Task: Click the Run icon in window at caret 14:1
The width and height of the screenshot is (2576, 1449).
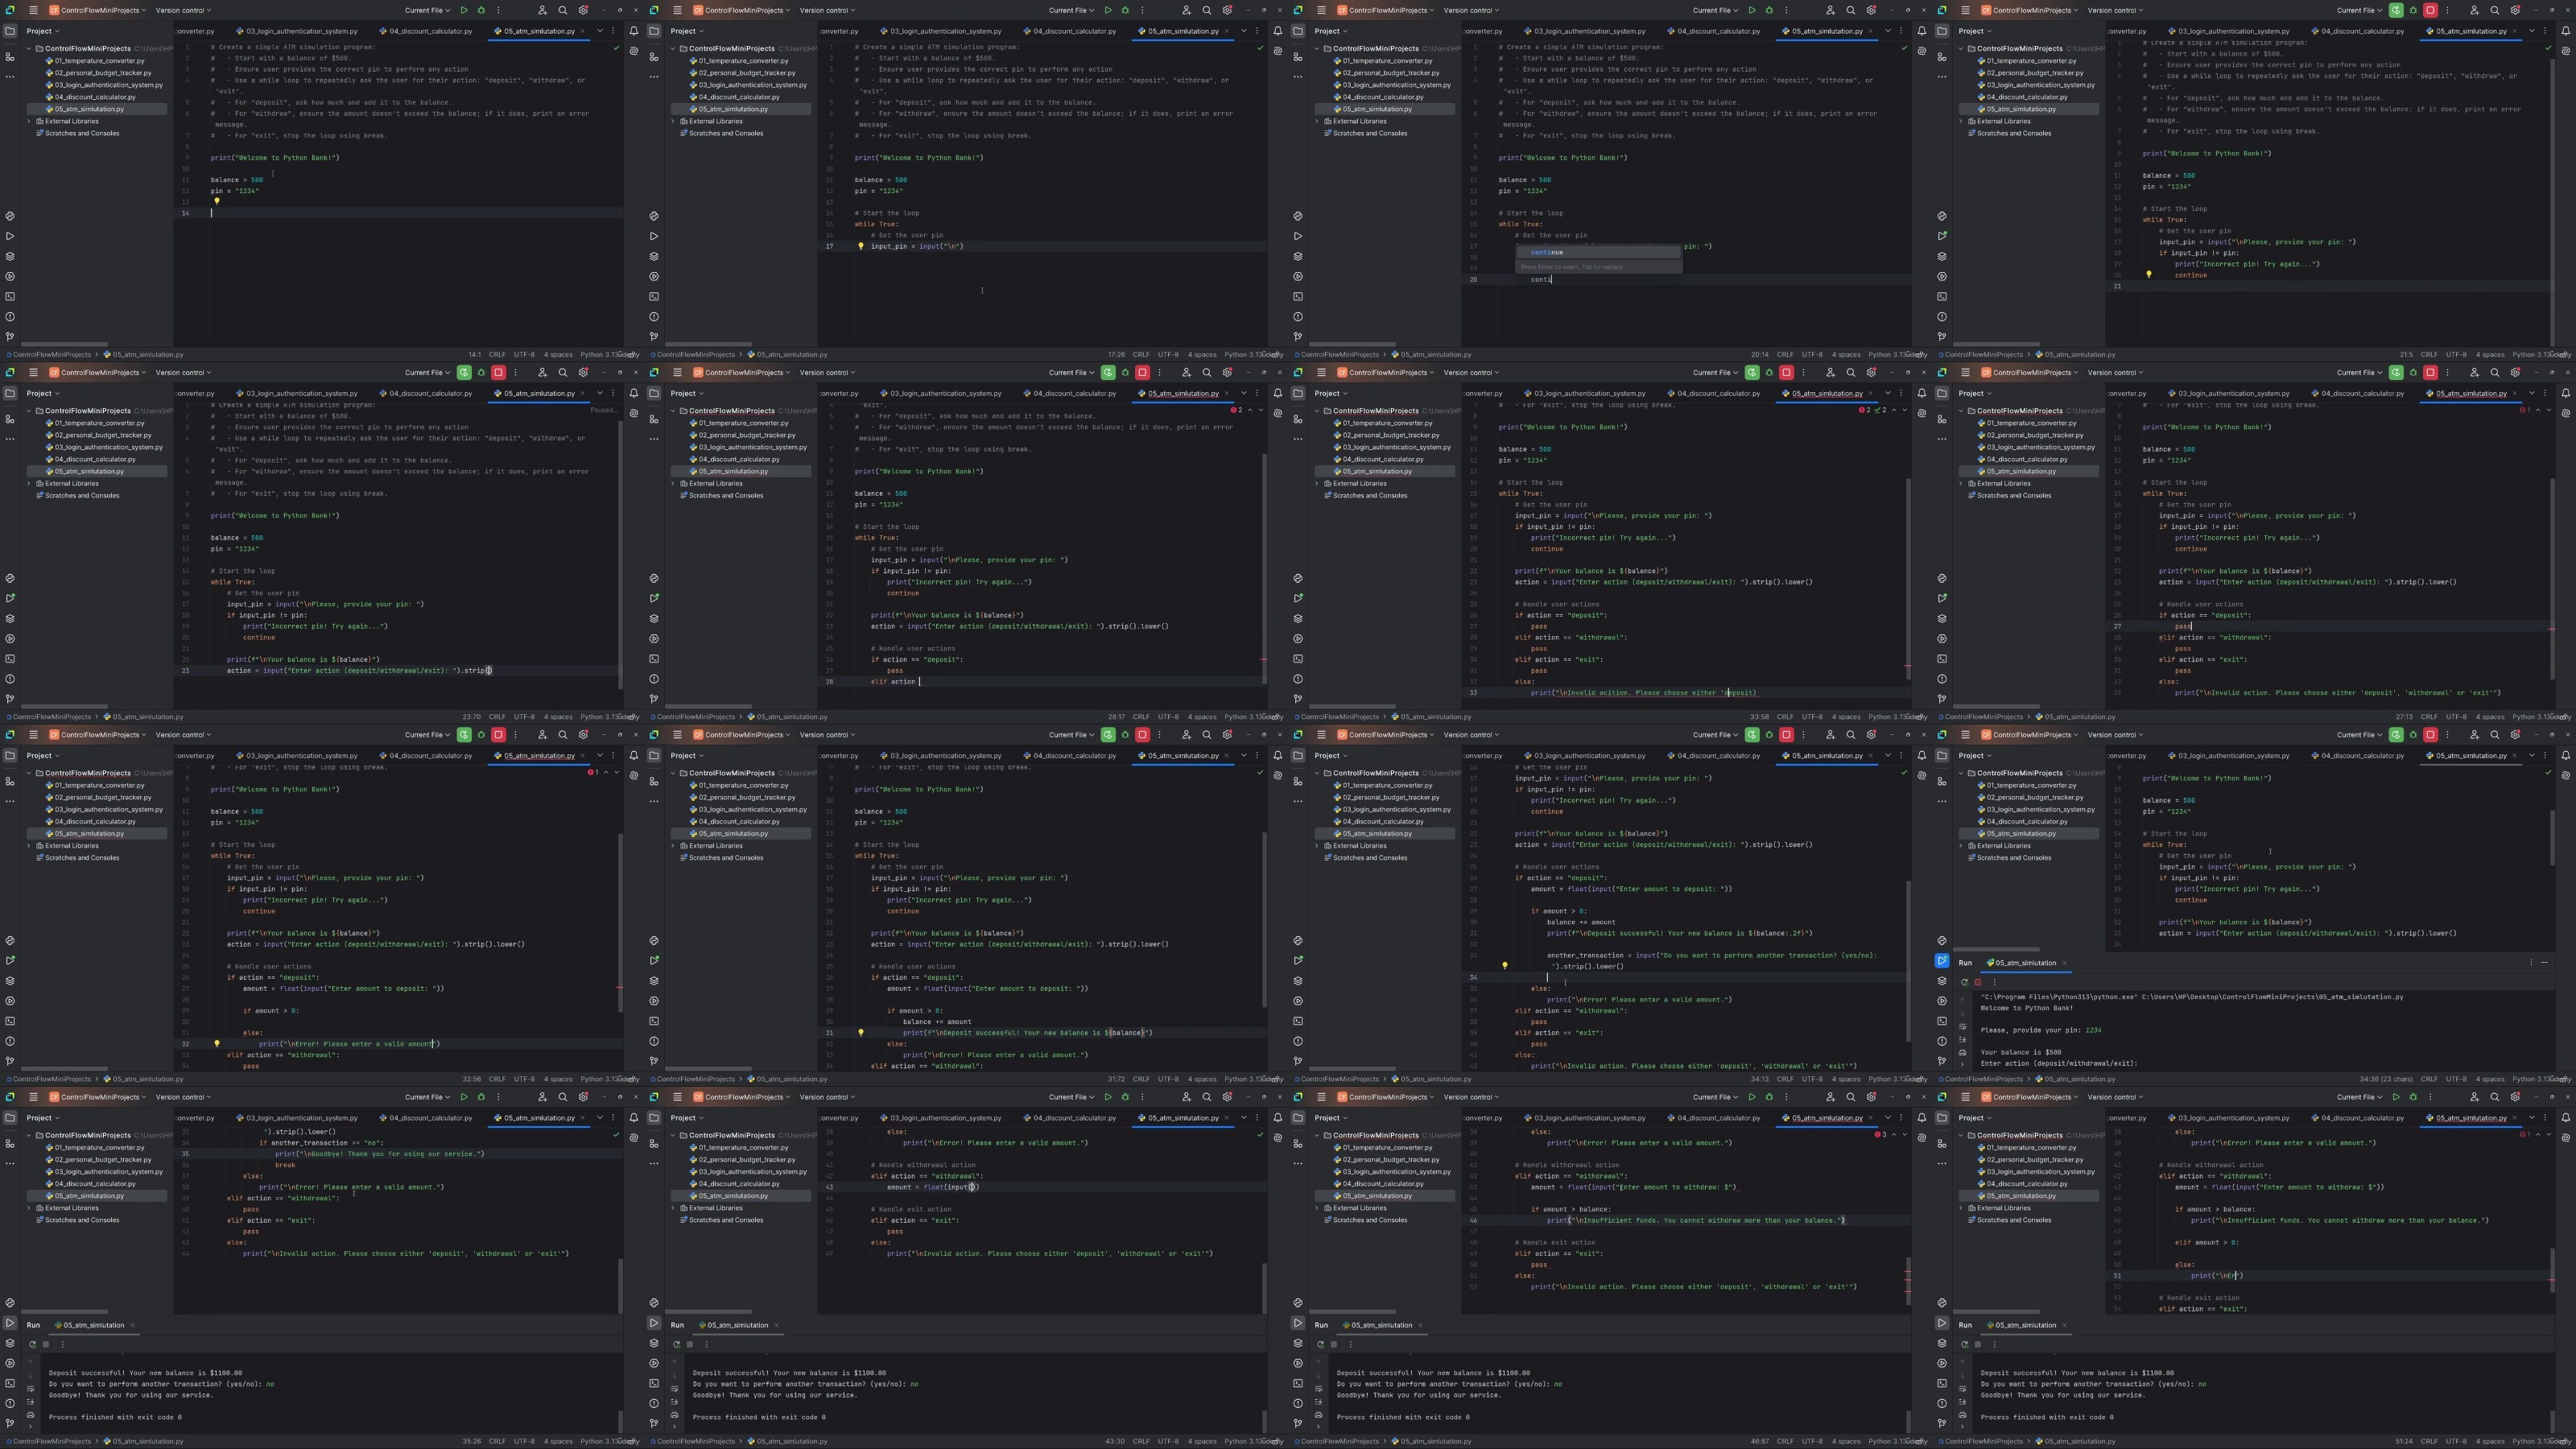Action: pos(464,10)
